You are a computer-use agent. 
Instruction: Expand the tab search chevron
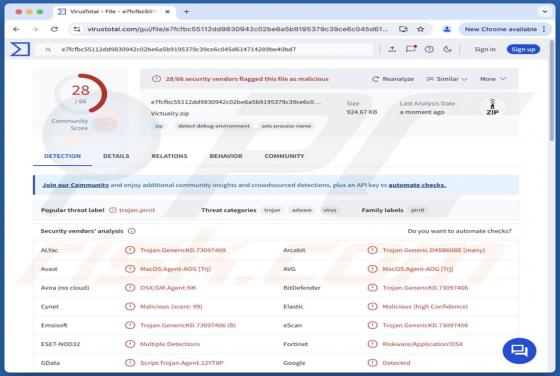(545, 11)
